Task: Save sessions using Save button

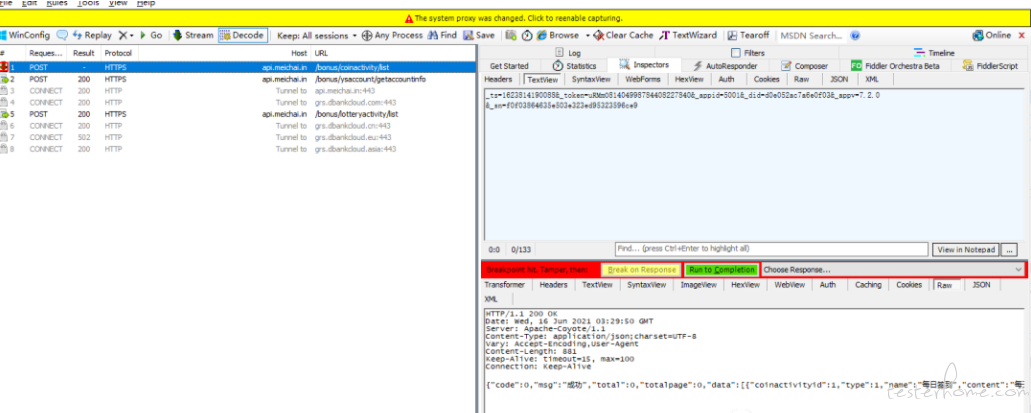Action: 479,36
